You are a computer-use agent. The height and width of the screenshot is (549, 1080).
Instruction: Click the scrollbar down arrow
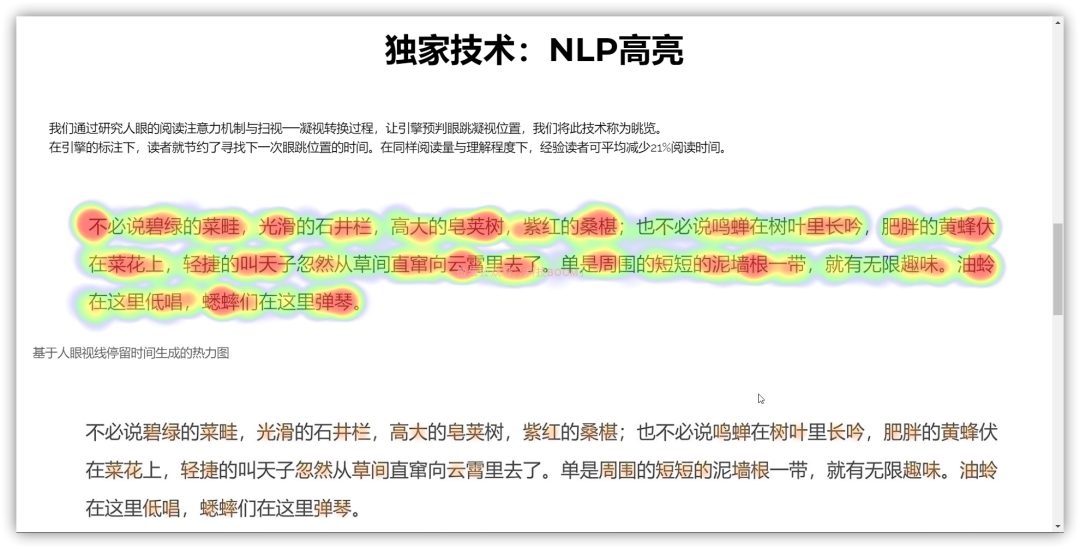1058,526
